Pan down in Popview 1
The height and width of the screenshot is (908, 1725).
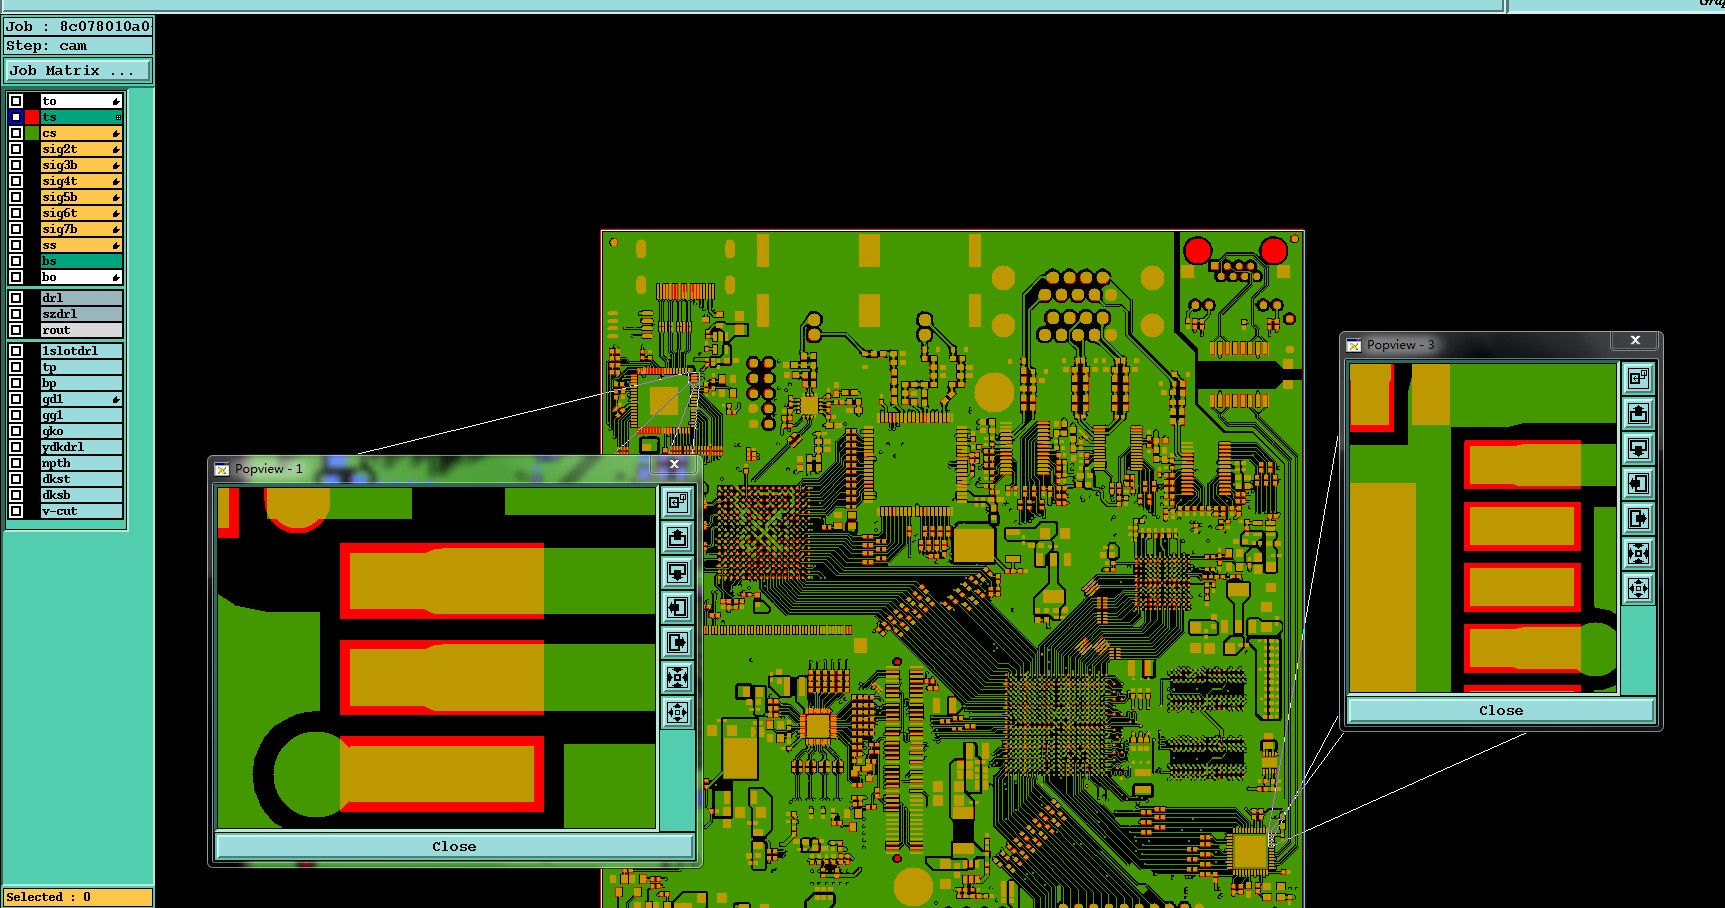tap(677, 573)
